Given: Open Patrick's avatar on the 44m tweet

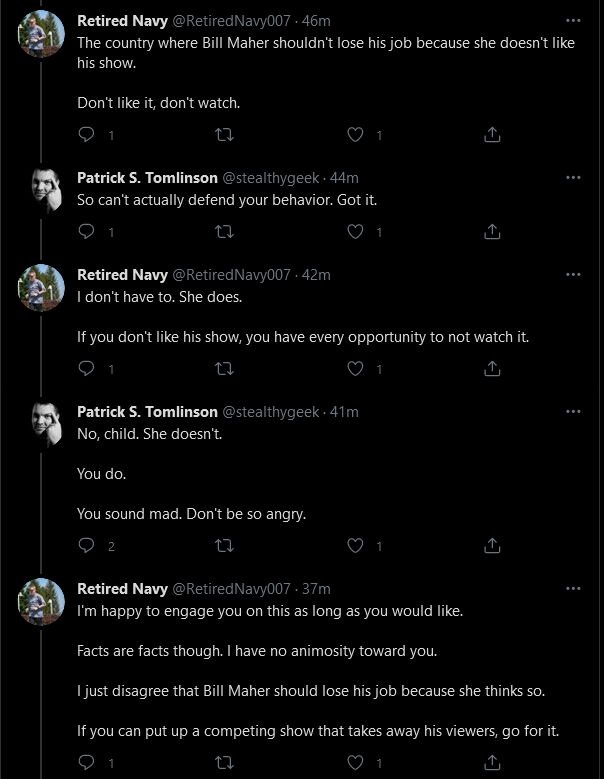Looking at the screenshot, I should 47,191.
